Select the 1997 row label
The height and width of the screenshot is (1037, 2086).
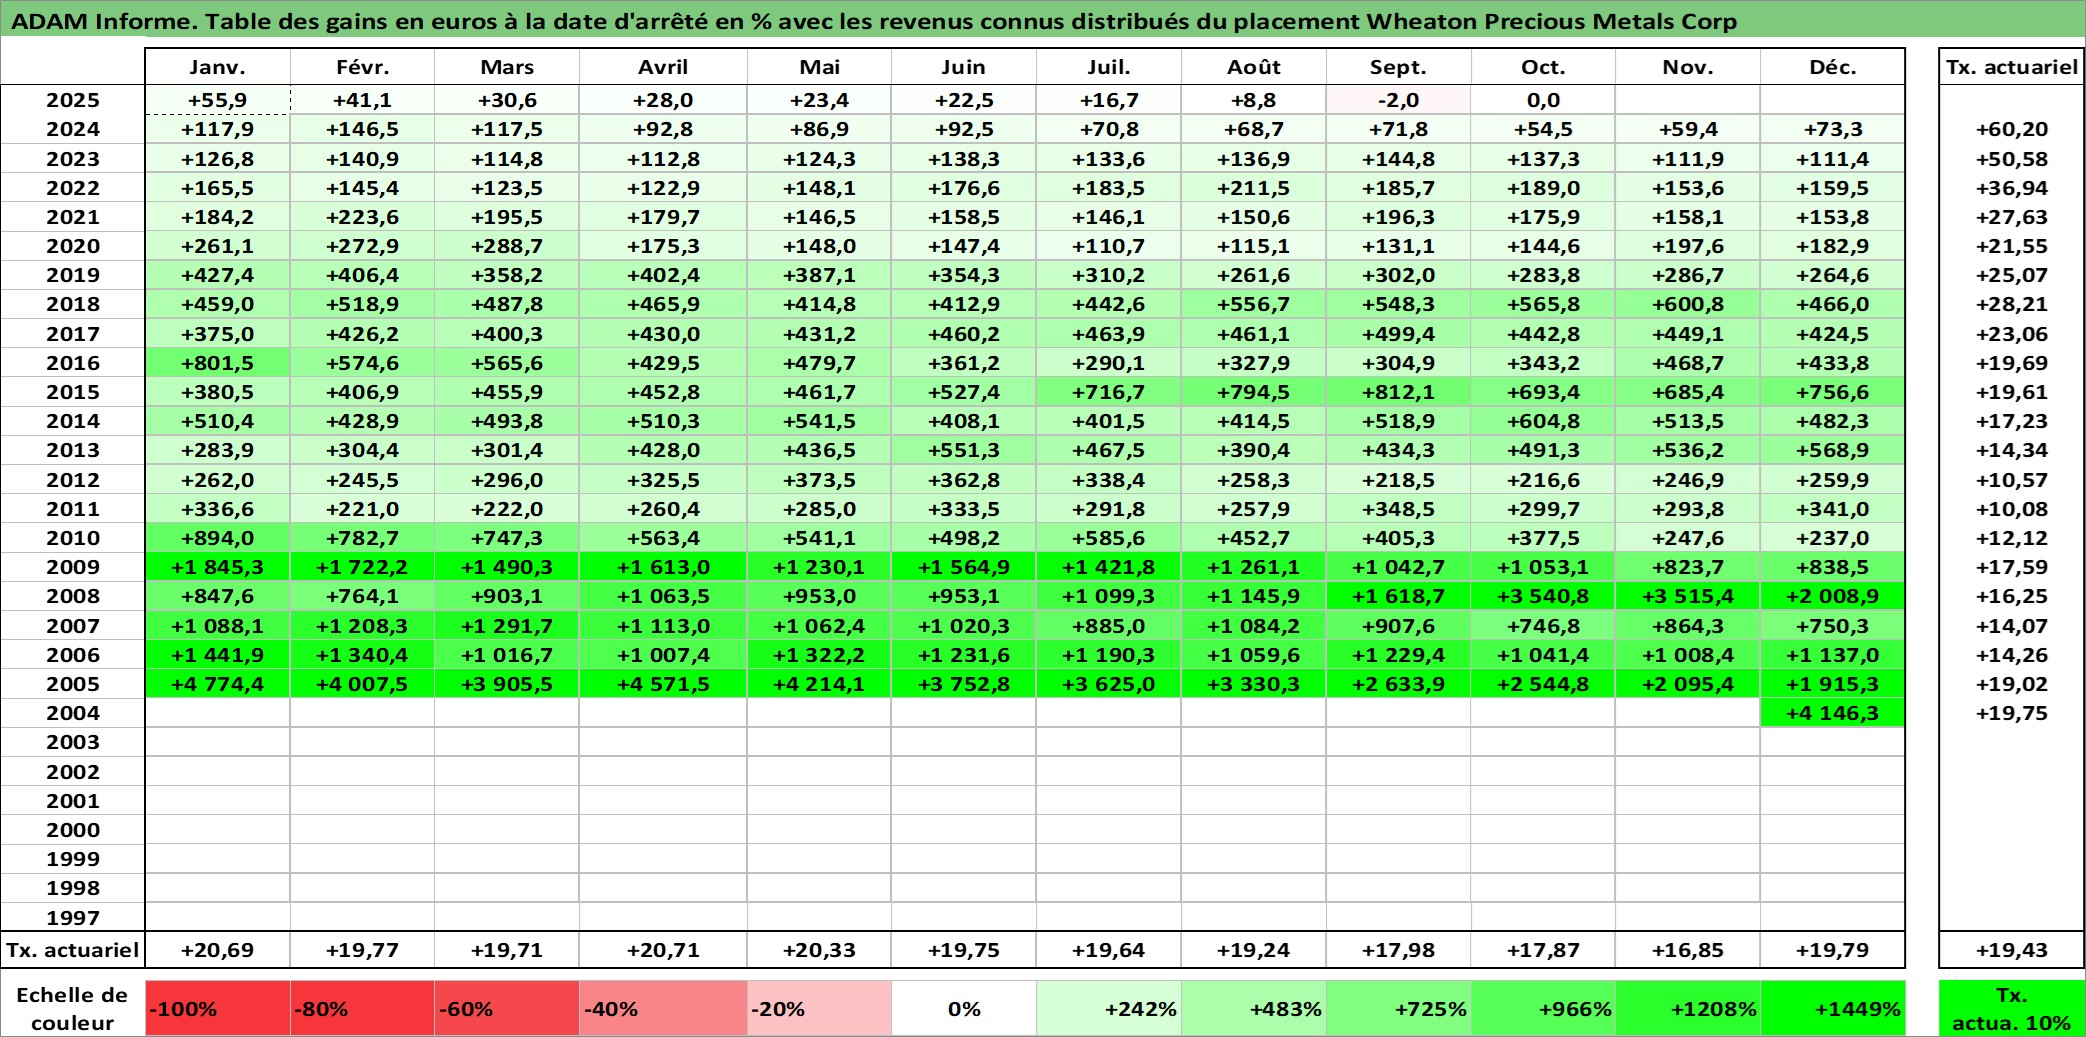(73, 917)
